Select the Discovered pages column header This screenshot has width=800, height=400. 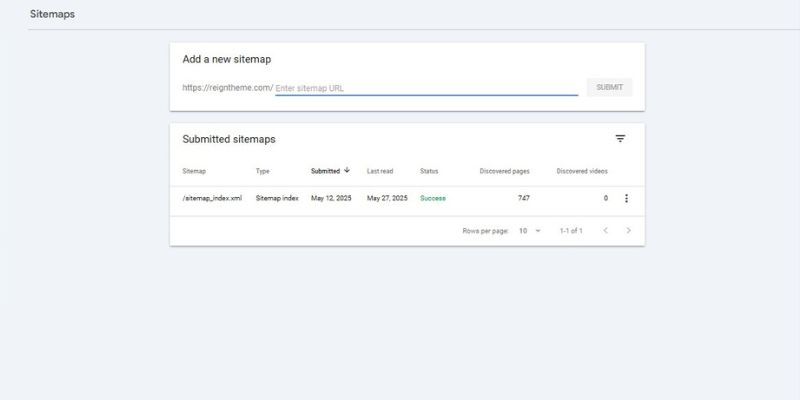[x=504, y=171]
